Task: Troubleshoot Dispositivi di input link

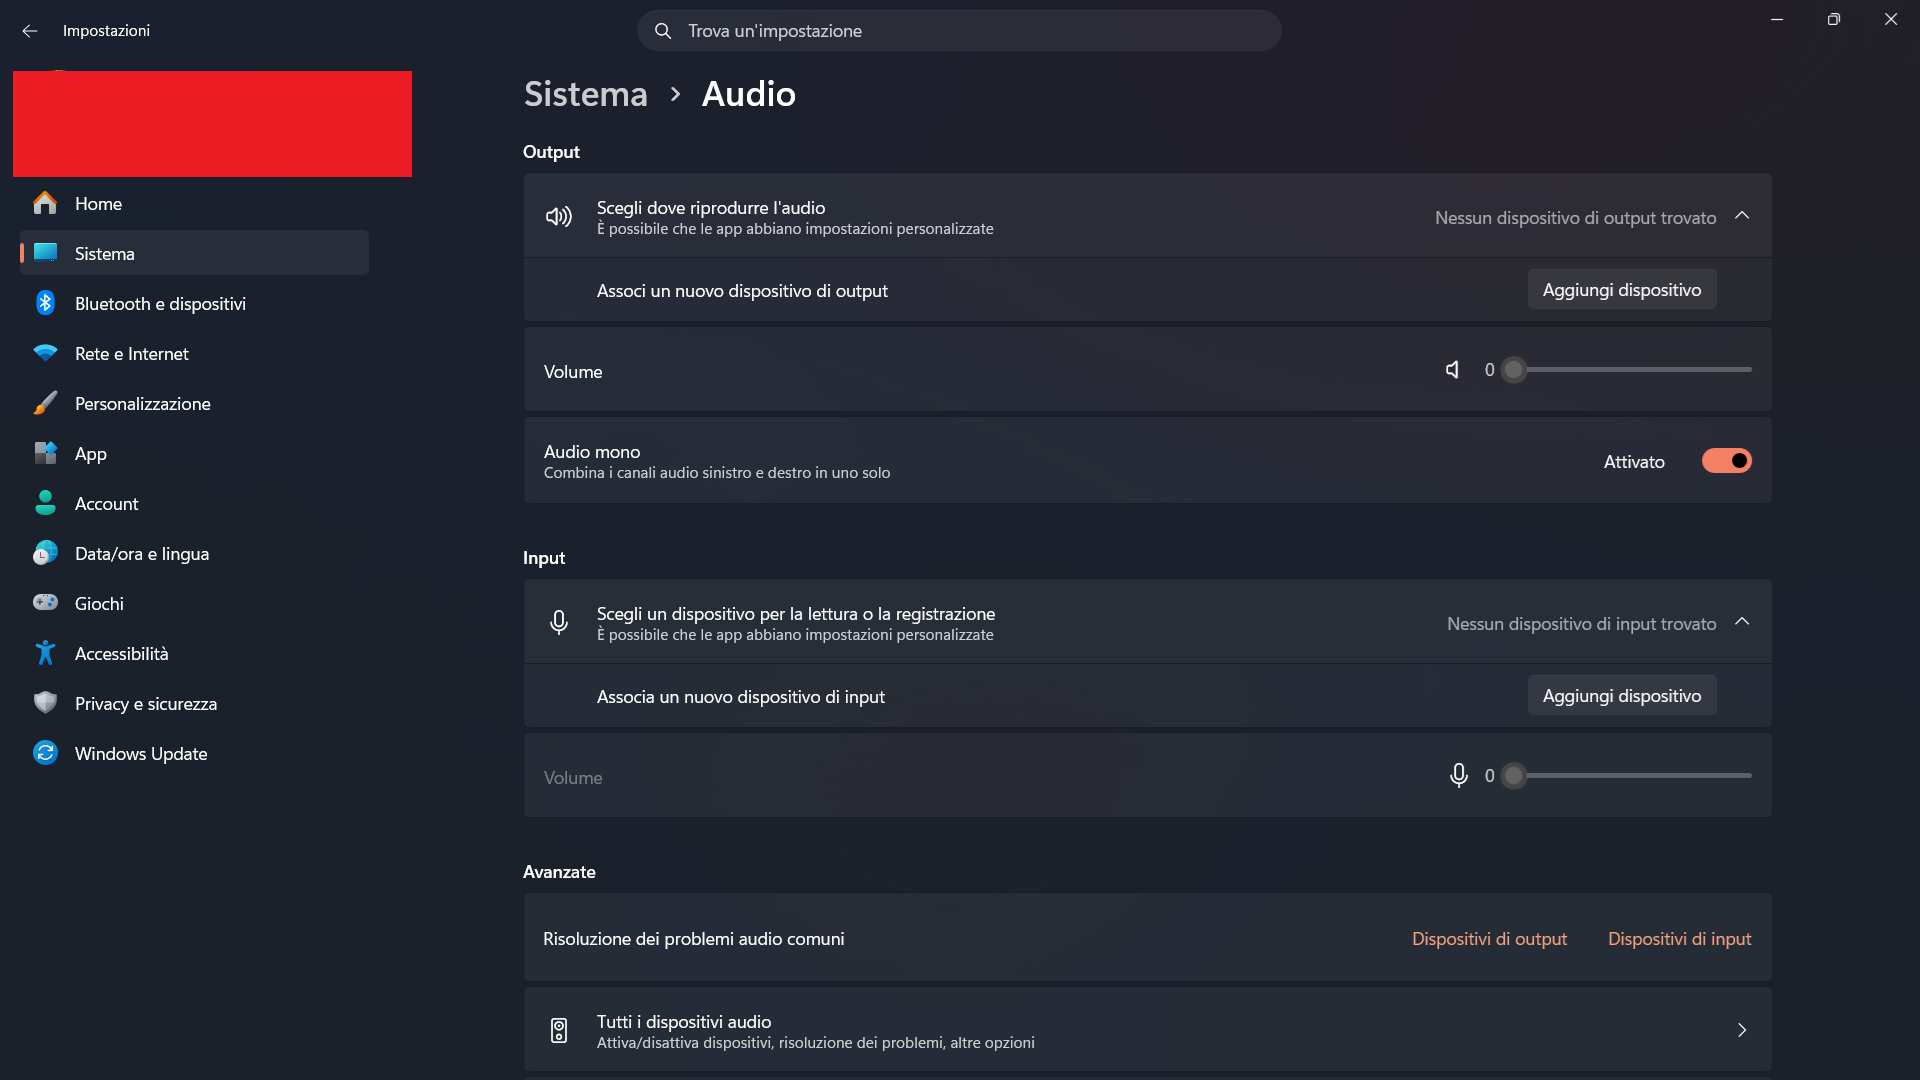Action: [x=1679, y=939]
